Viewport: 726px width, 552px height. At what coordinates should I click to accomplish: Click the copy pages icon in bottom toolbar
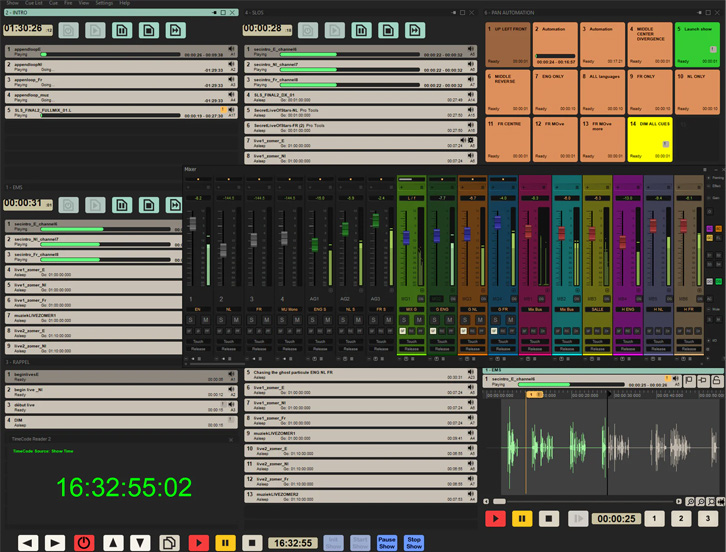[x=169, y=542]
